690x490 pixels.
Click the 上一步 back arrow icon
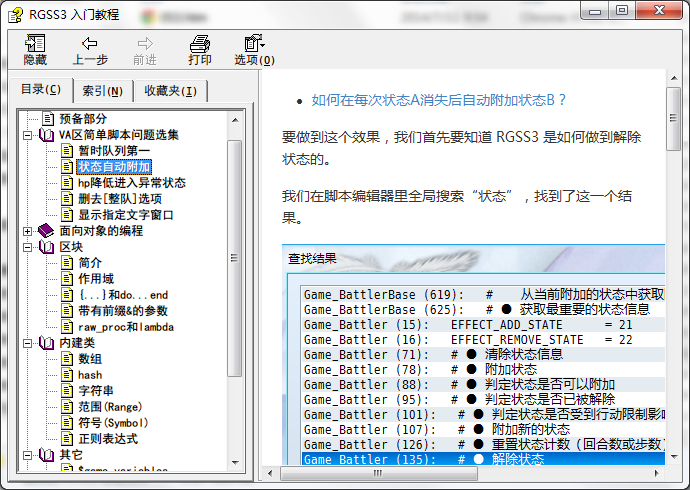pos(90,44)
